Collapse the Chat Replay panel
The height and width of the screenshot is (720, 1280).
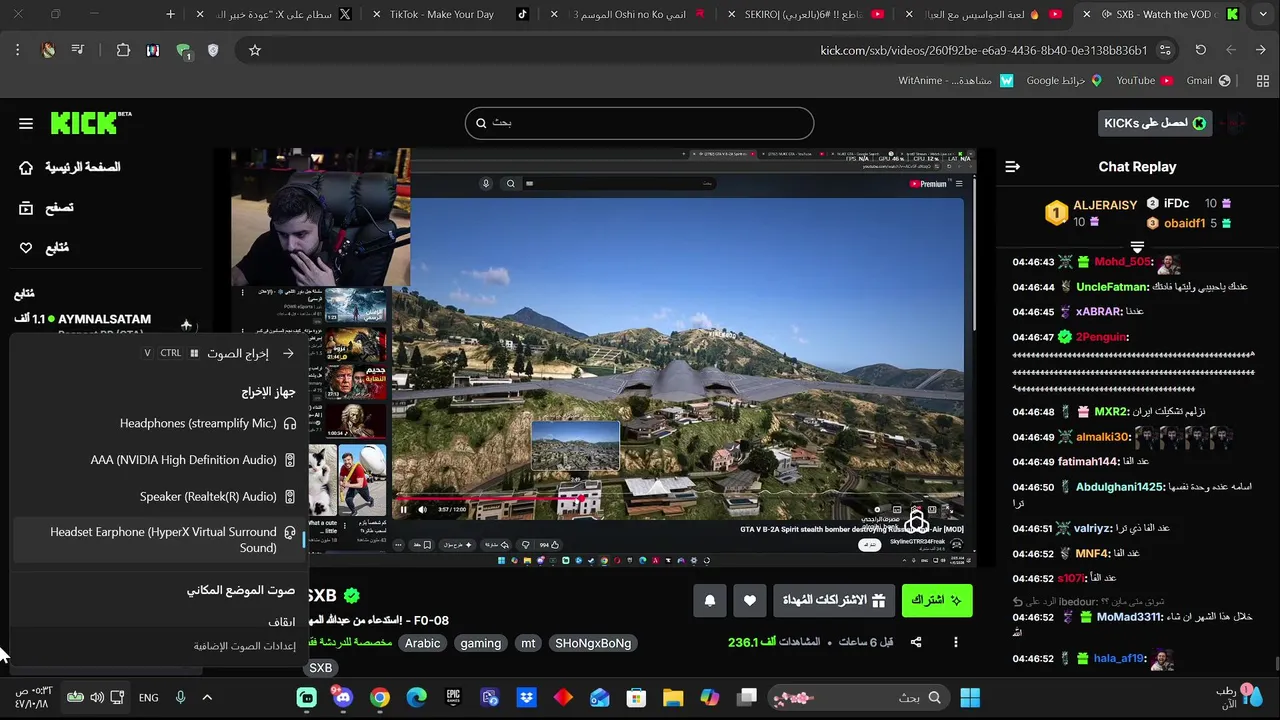(x=1012, y=167)
